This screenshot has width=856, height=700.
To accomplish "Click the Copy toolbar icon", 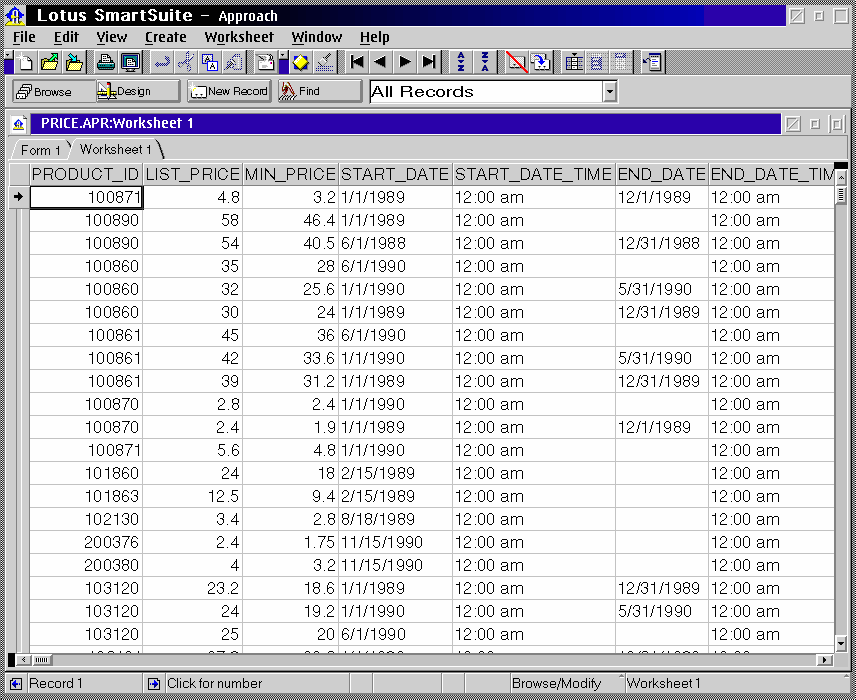I will pos(210,62).
